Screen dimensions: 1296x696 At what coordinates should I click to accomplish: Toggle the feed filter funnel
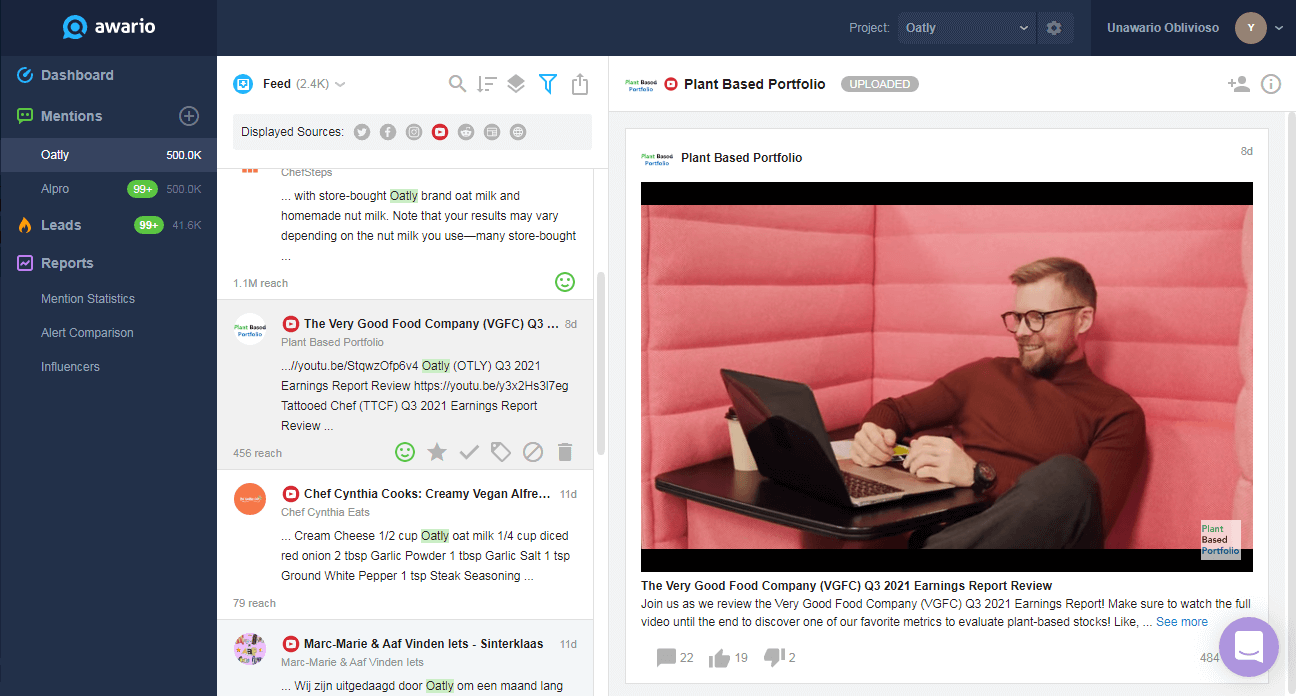(x=547, y=84)
